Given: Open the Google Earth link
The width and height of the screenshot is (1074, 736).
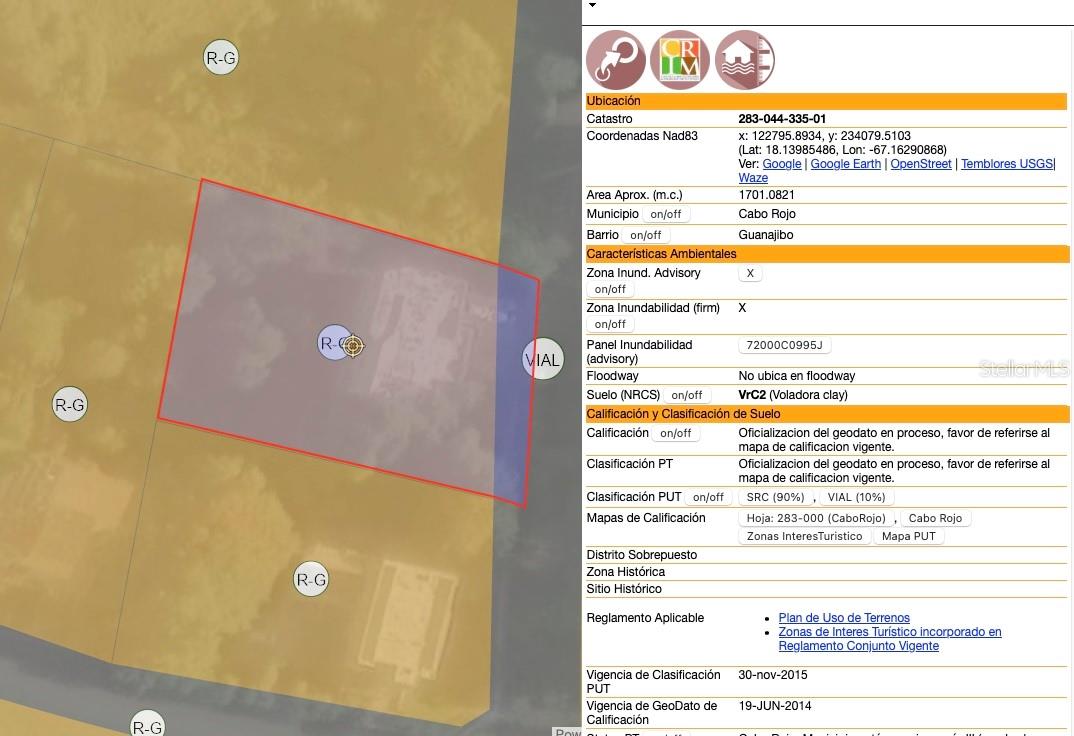Looking at the screenshot, I should [846, 164].
